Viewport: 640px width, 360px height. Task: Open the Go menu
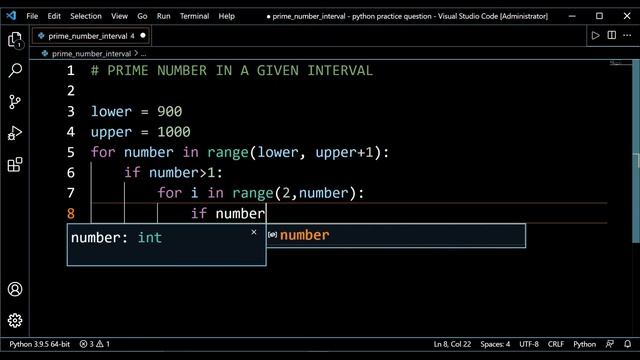pyautogui.click(x=142, y=16)
